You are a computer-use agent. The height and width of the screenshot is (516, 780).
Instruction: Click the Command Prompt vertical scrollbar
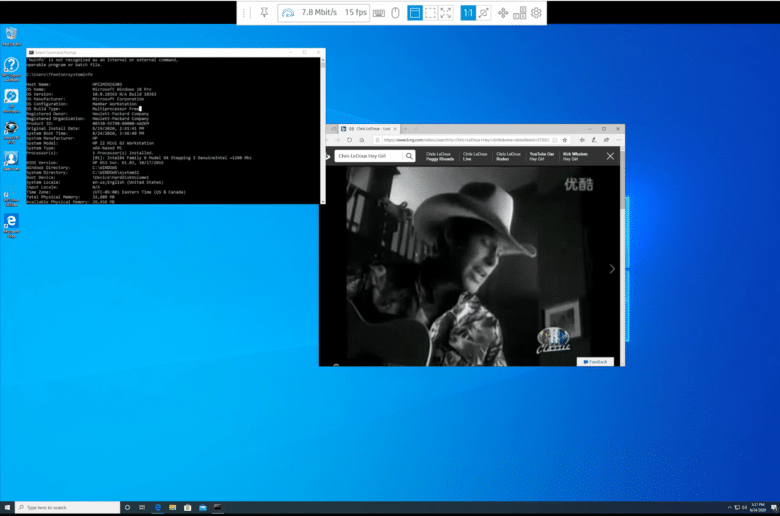pos(323,130)
